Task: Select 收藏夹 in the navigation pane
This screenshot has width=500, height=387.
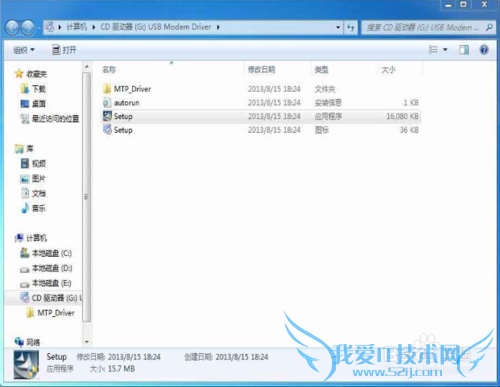Action: (x=37, y=74)
